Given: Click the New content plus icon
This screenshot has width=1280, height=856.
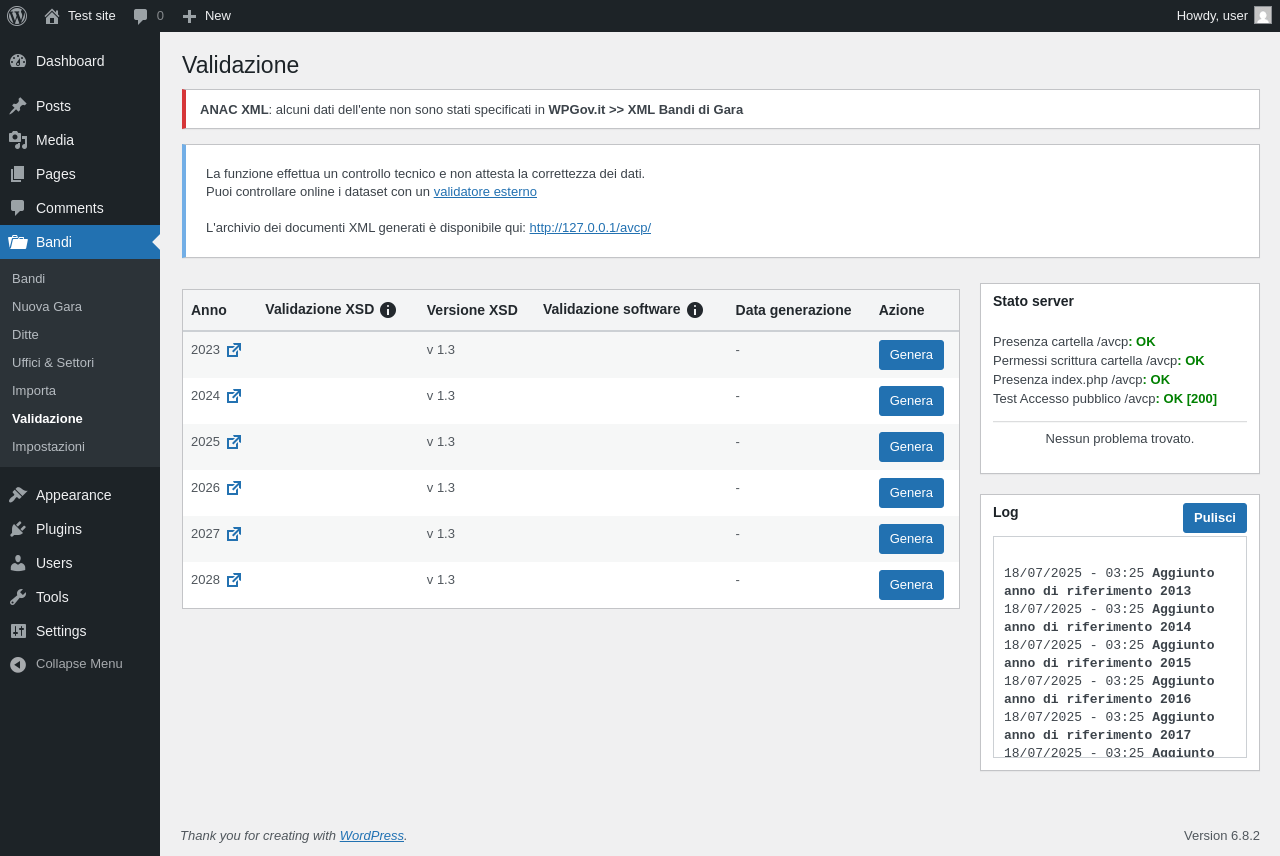Looking at the screenshot, I should (x=189, y=16).
